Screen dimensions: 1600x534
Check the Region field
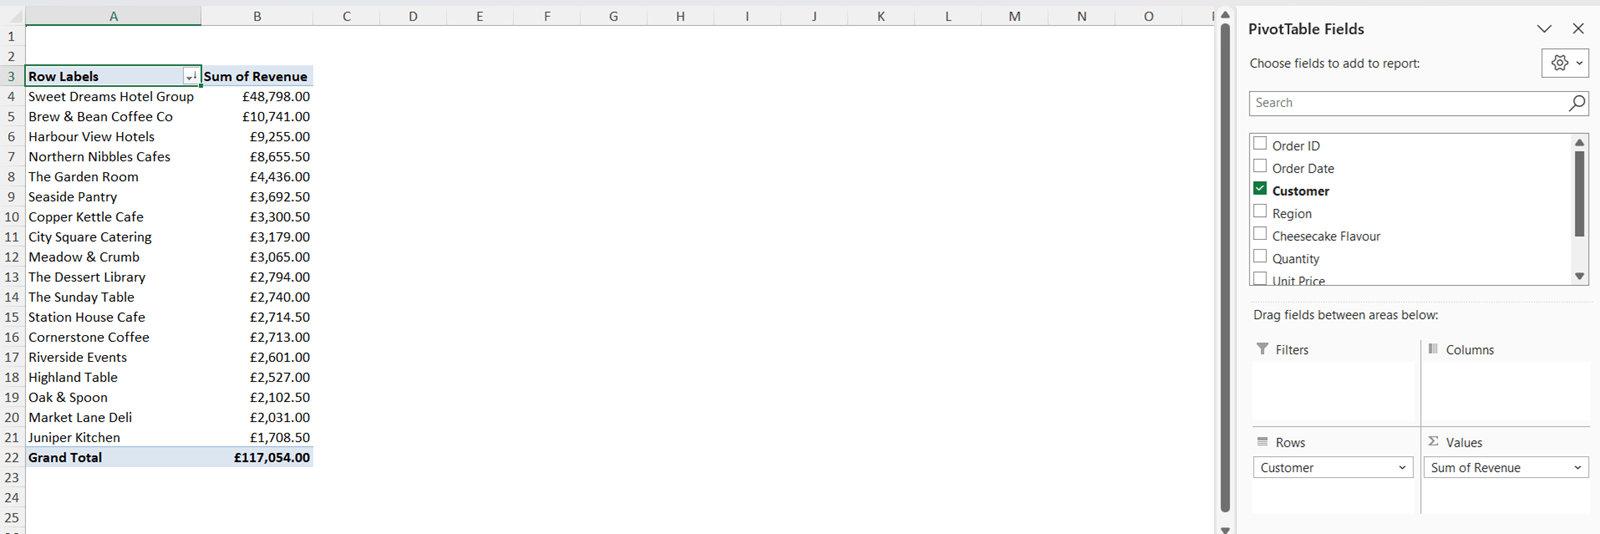coord(1260,212)
